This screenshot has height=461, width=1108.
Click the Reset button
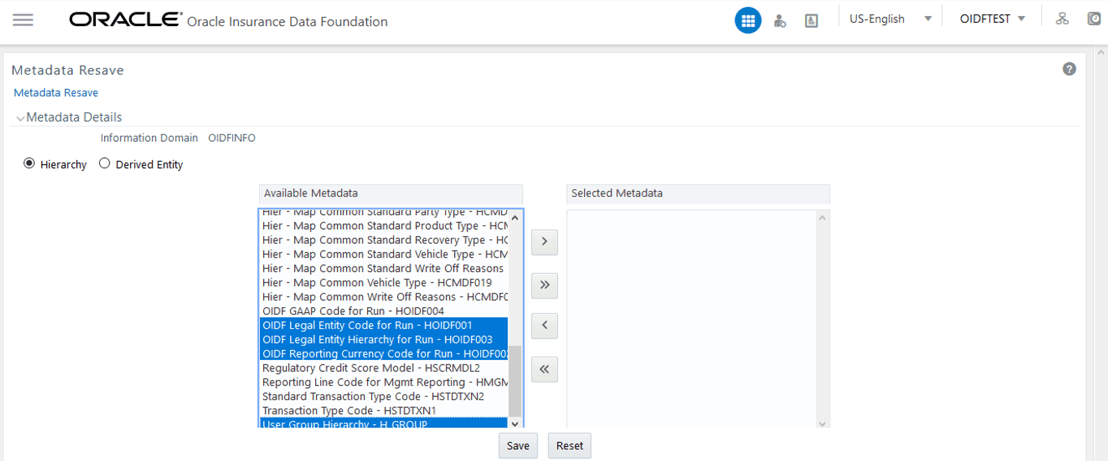click(x=570, y=446)
